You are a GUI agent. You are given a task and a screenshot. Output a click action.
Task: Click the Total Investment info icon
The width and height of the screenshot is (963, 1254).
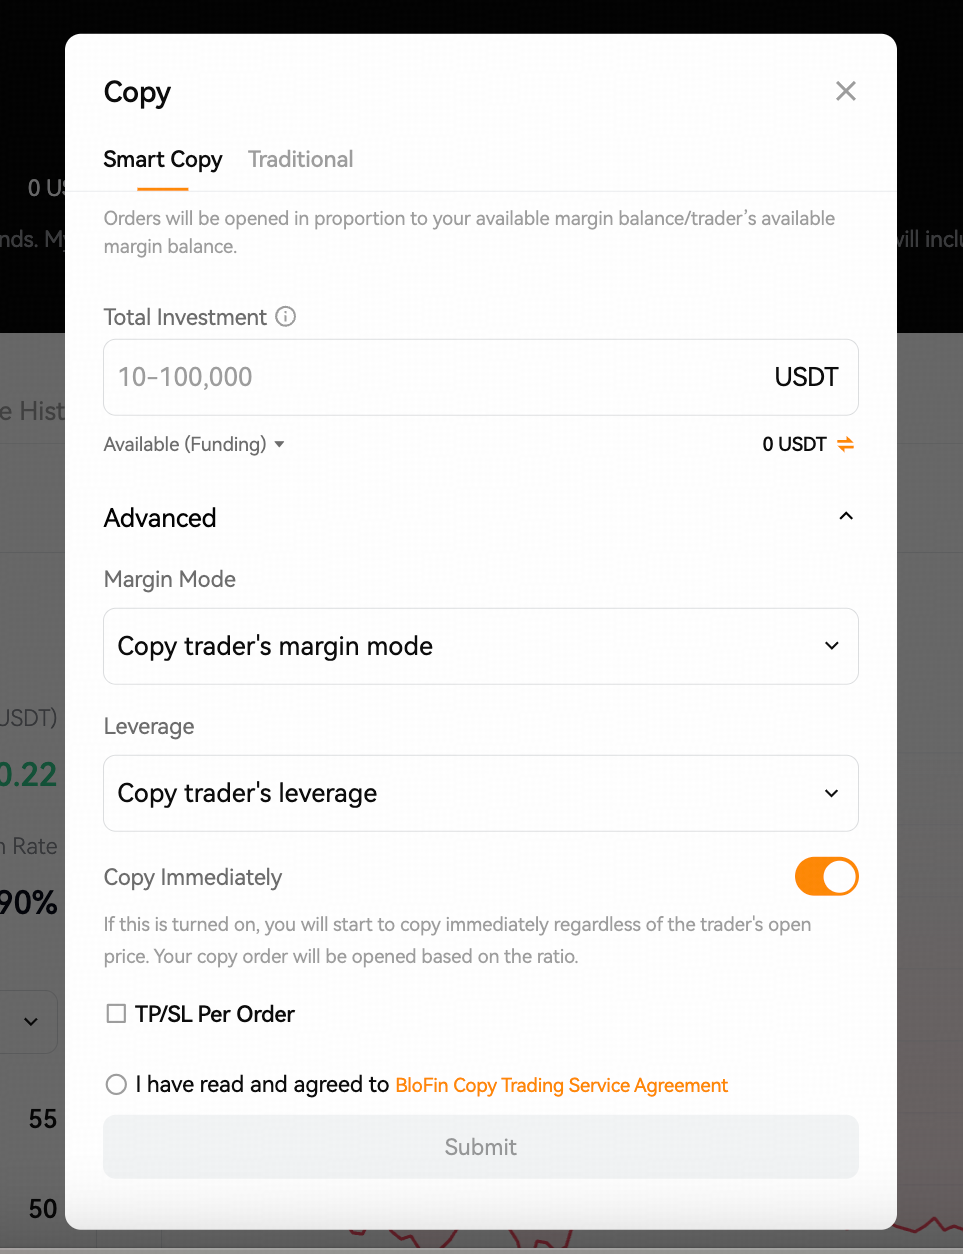(285, 317)
